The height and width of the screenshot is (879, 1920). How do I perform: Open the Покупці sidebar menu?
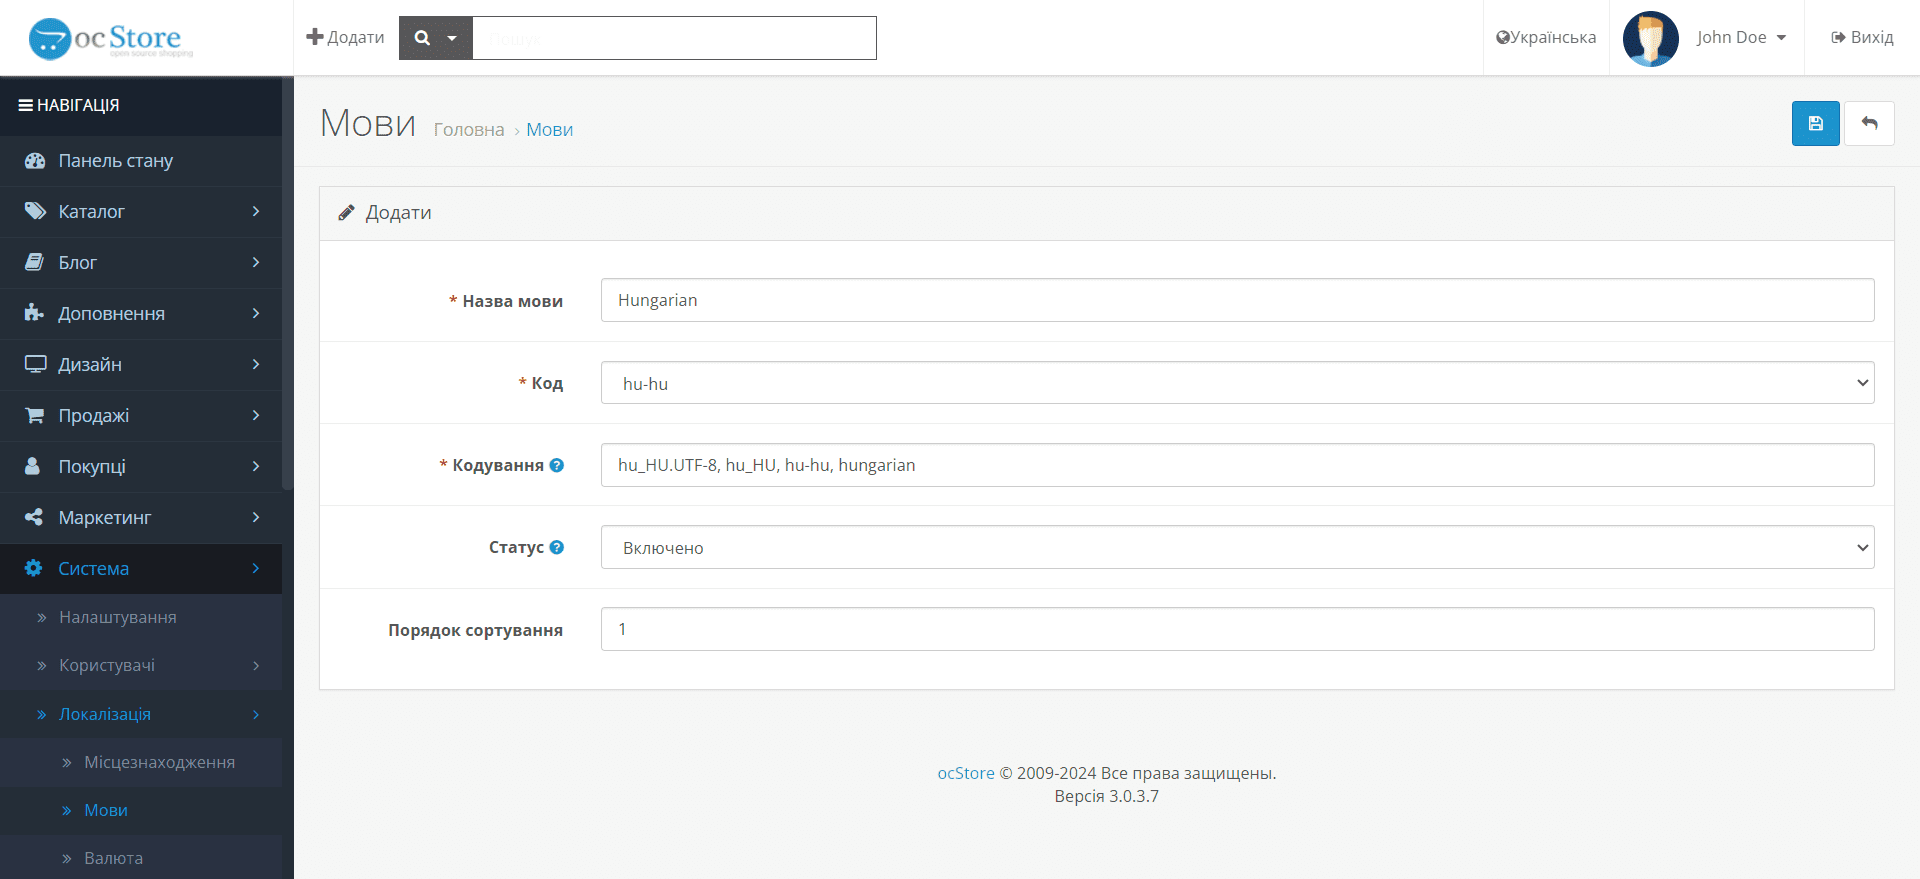[141, 466]
